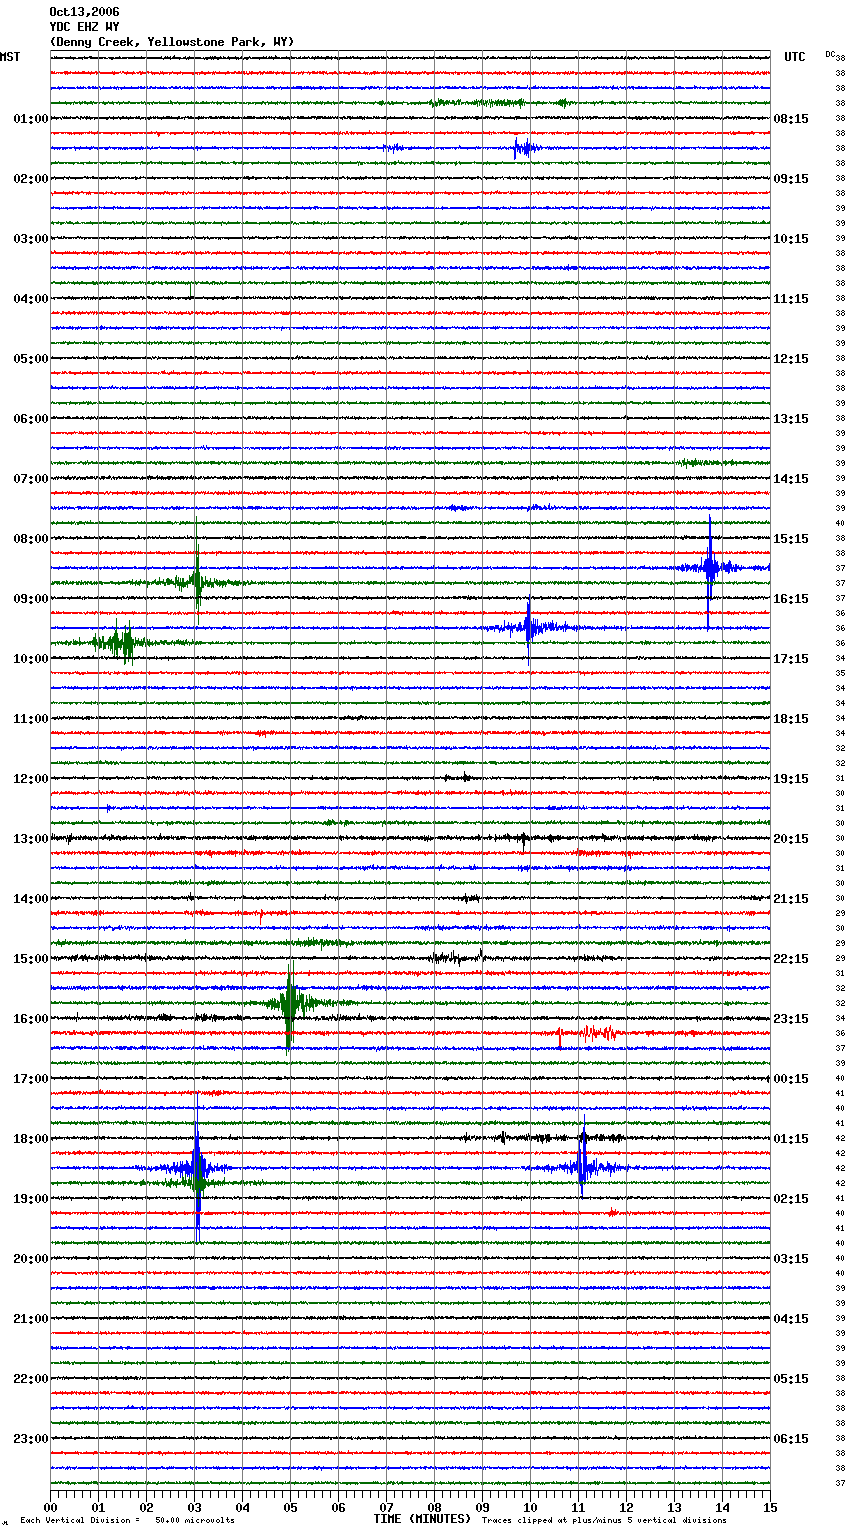Click the '21:00' MST hour label
Viewport: 850px width, 1534px height.
31,1319
